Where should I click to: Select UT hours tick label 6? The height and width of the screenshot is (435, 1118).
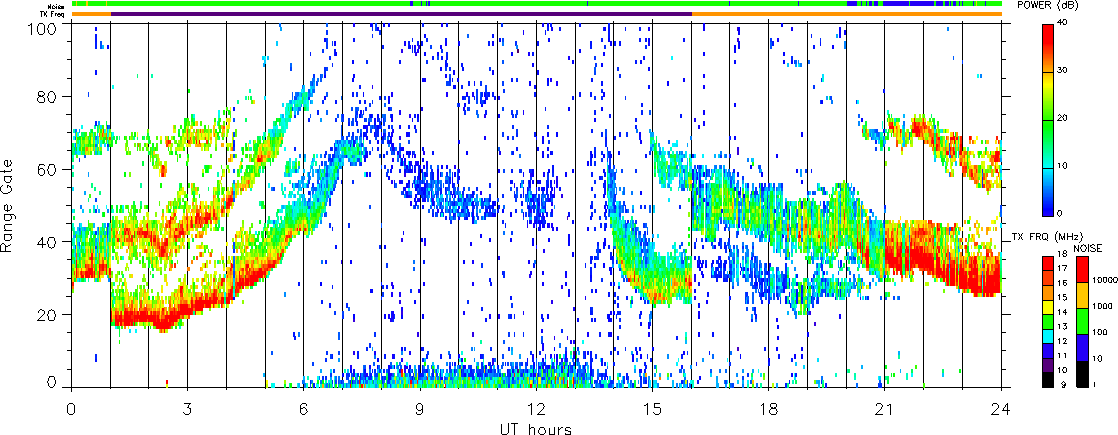(x=304, y=410)
